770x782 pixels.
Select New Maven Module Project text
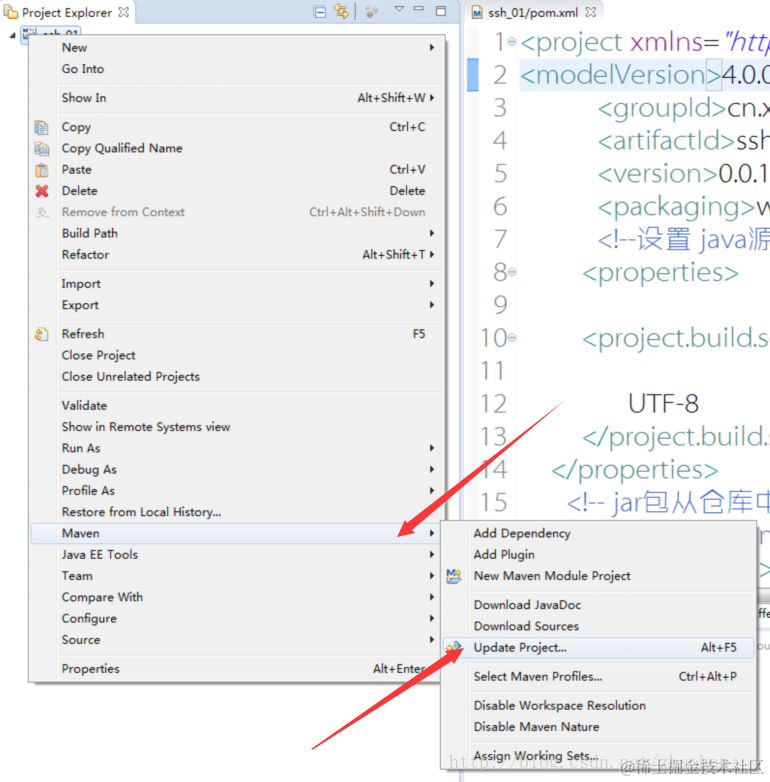coord(552,576)
